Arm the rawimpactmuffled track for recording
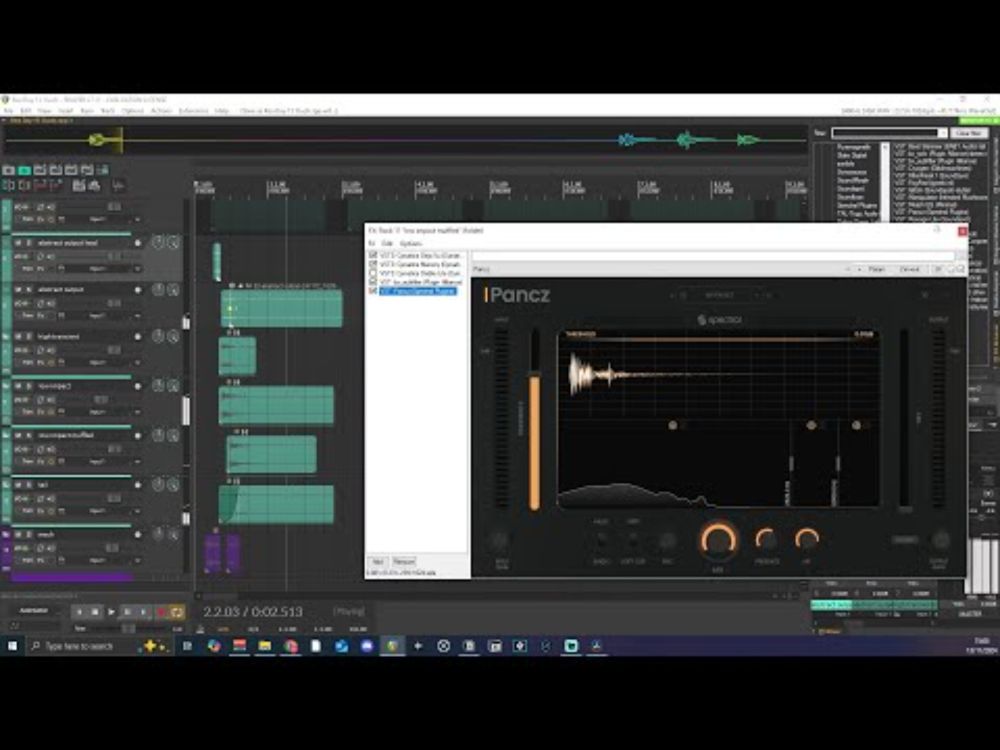Screen dimensions: 1000x750 click(x=137, y=436)
